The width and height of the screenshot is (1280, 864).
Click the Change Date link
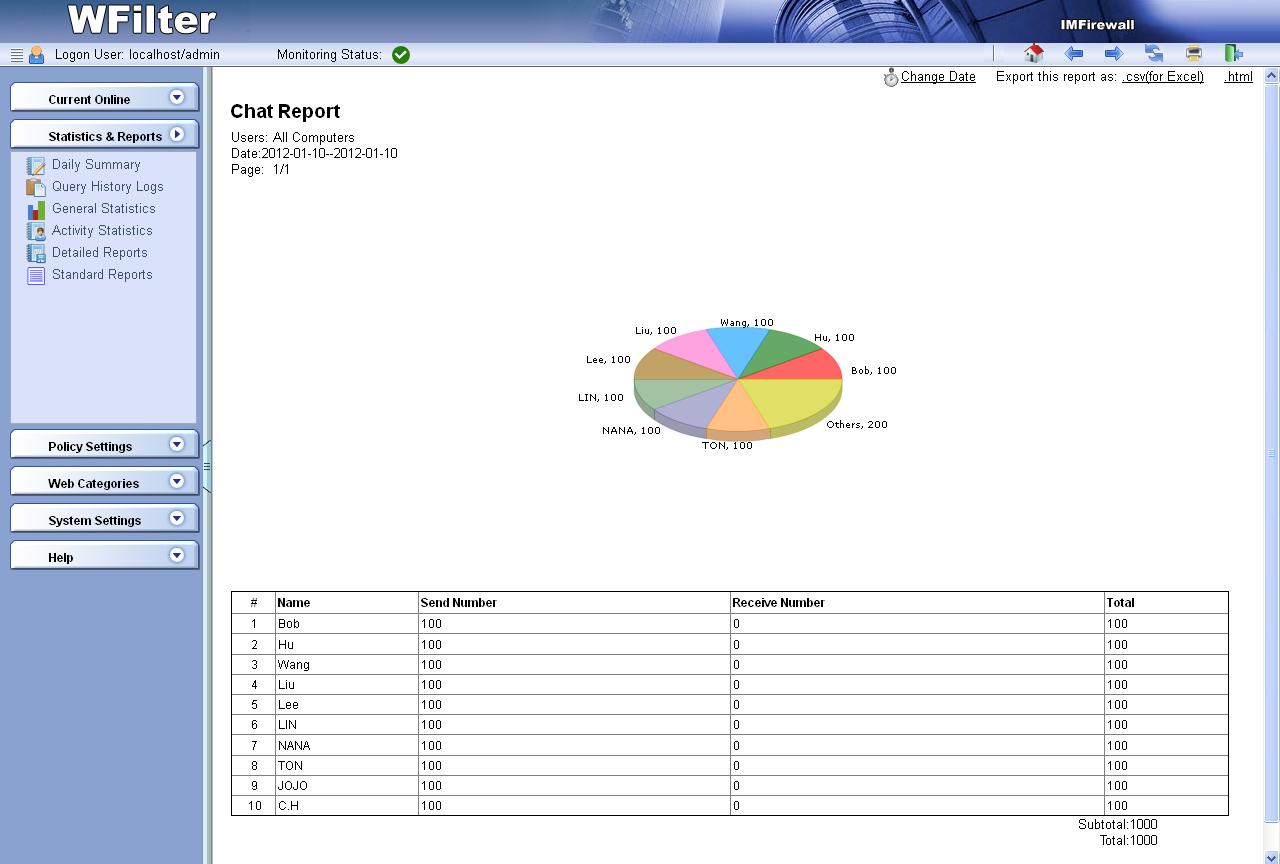click(937, 77)
